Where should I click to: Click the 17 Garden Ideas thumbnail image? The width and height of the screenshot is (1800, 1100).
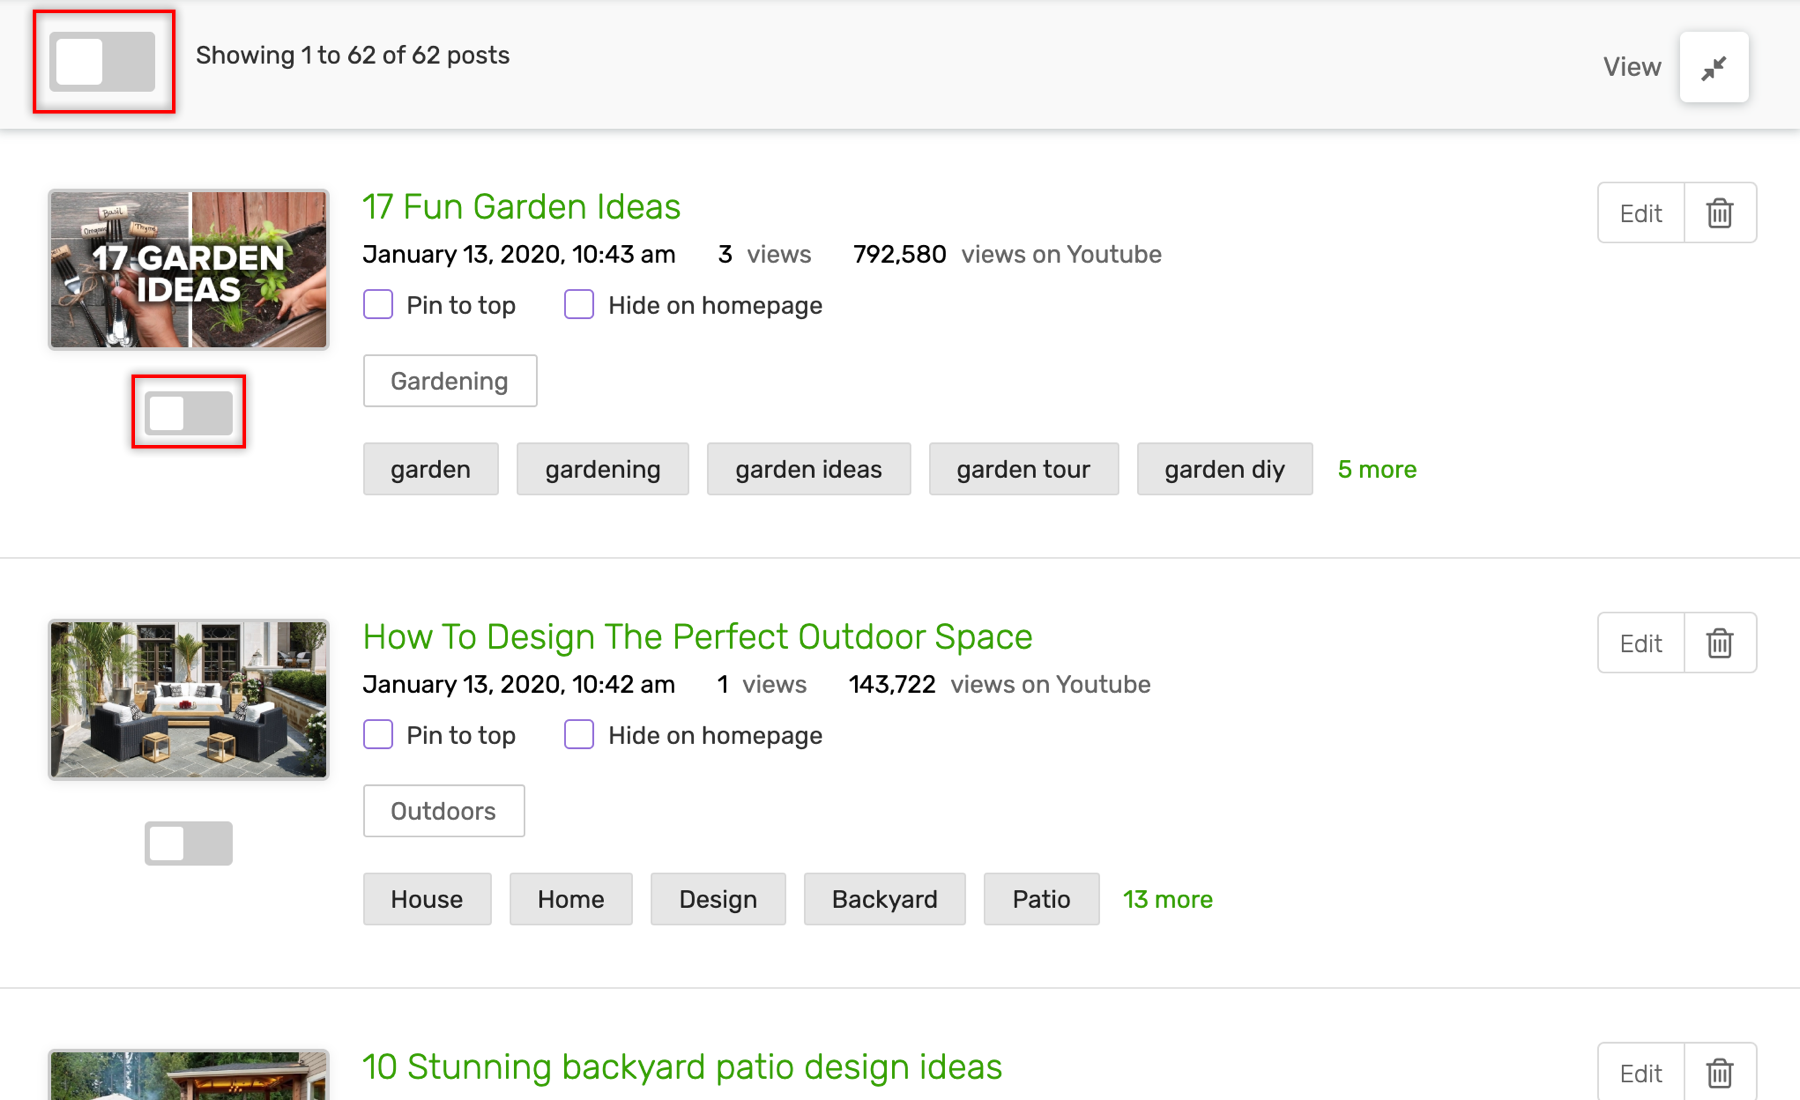189,270
